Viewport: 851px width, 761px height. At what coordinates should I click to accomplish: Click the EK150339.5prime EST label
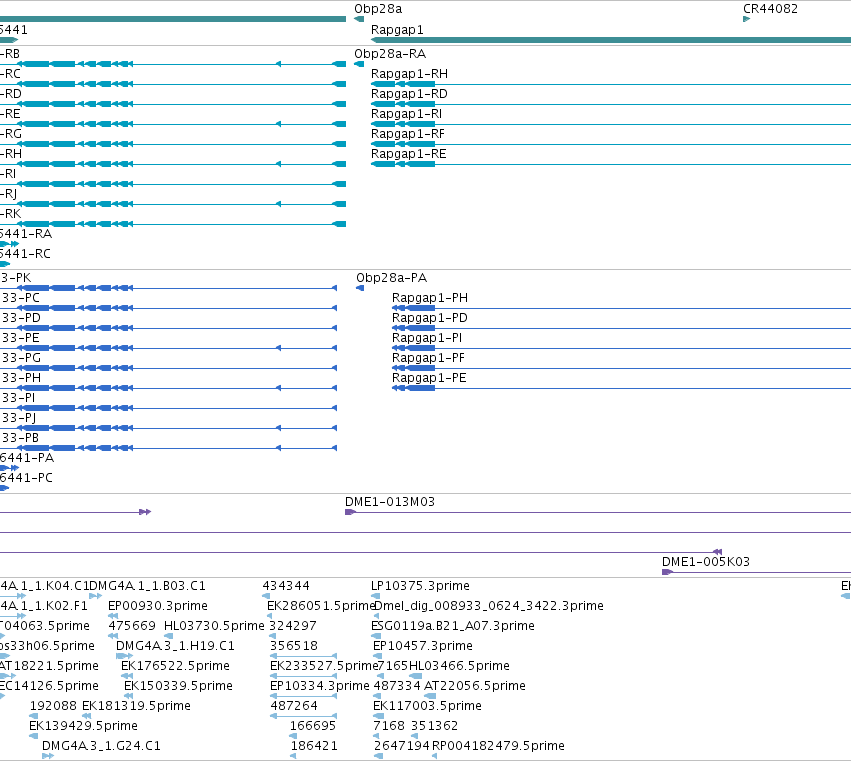click(178, 687)
